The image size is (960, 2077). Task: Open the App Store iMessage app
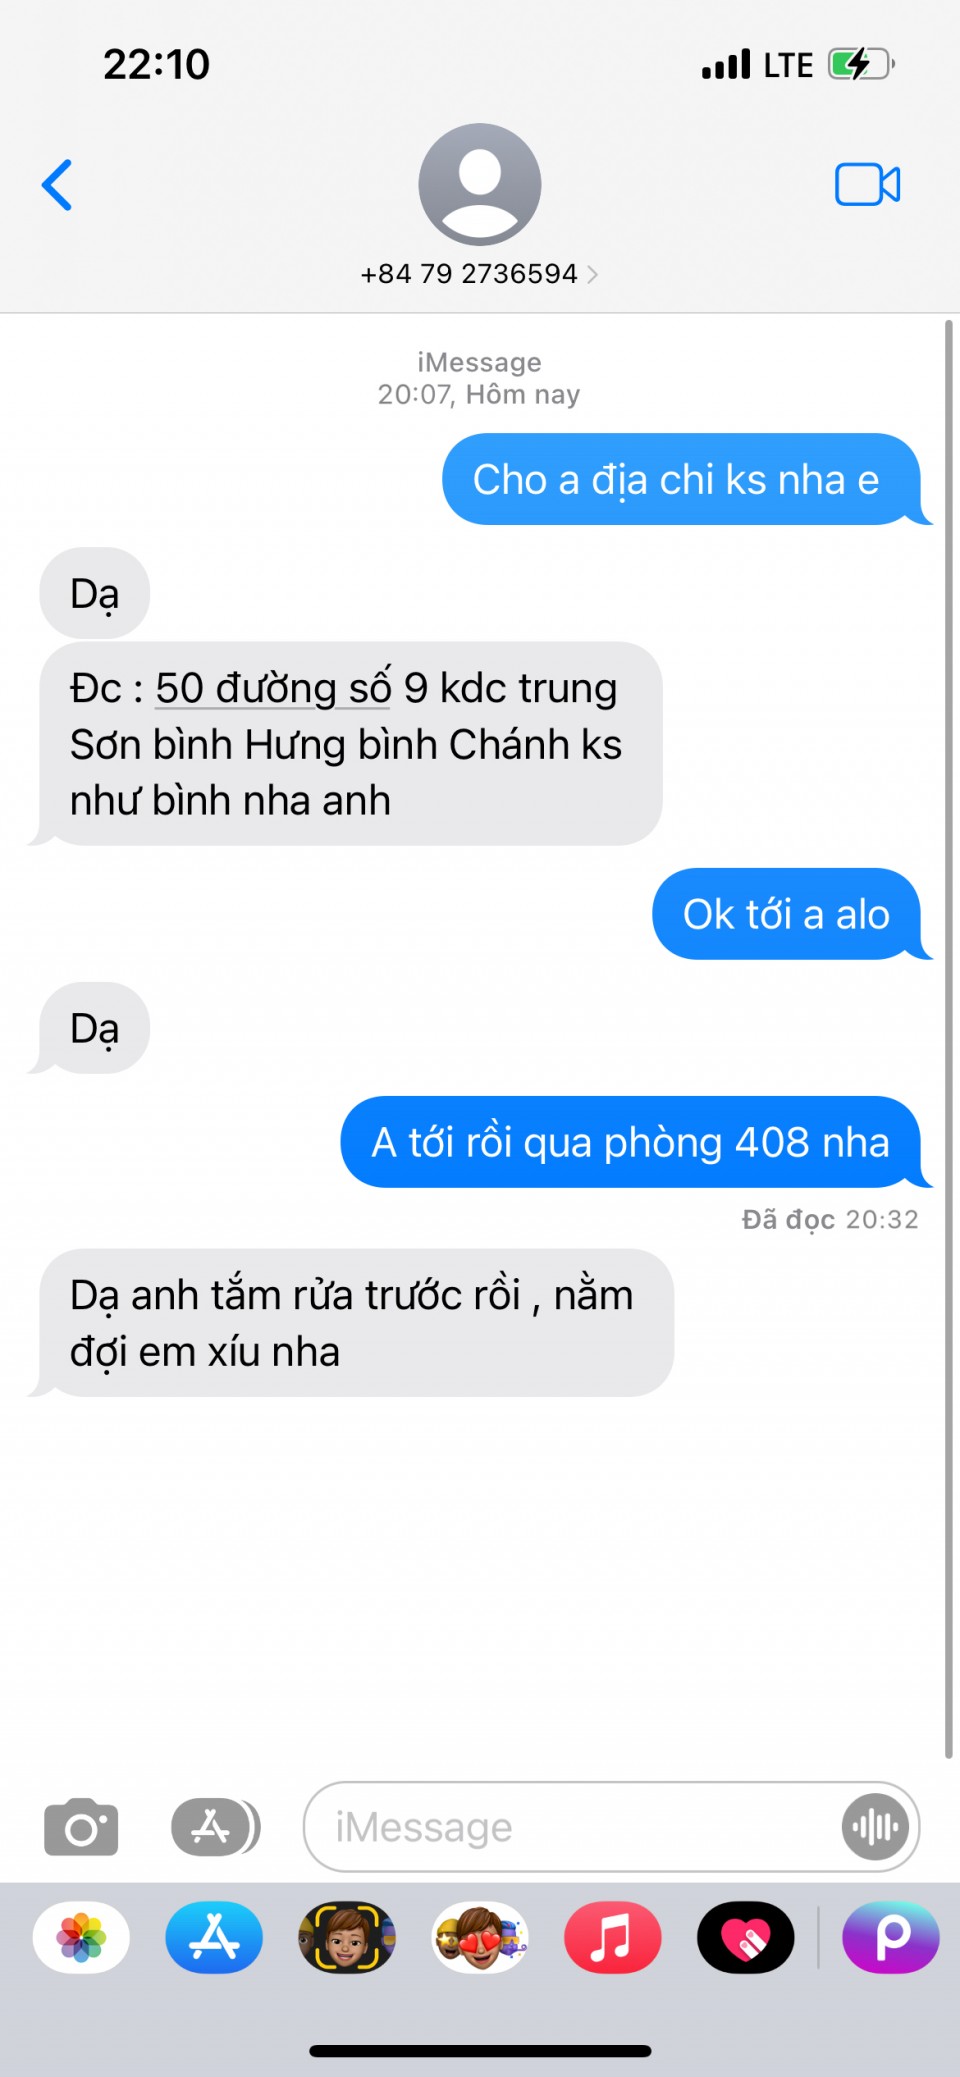214,1937
